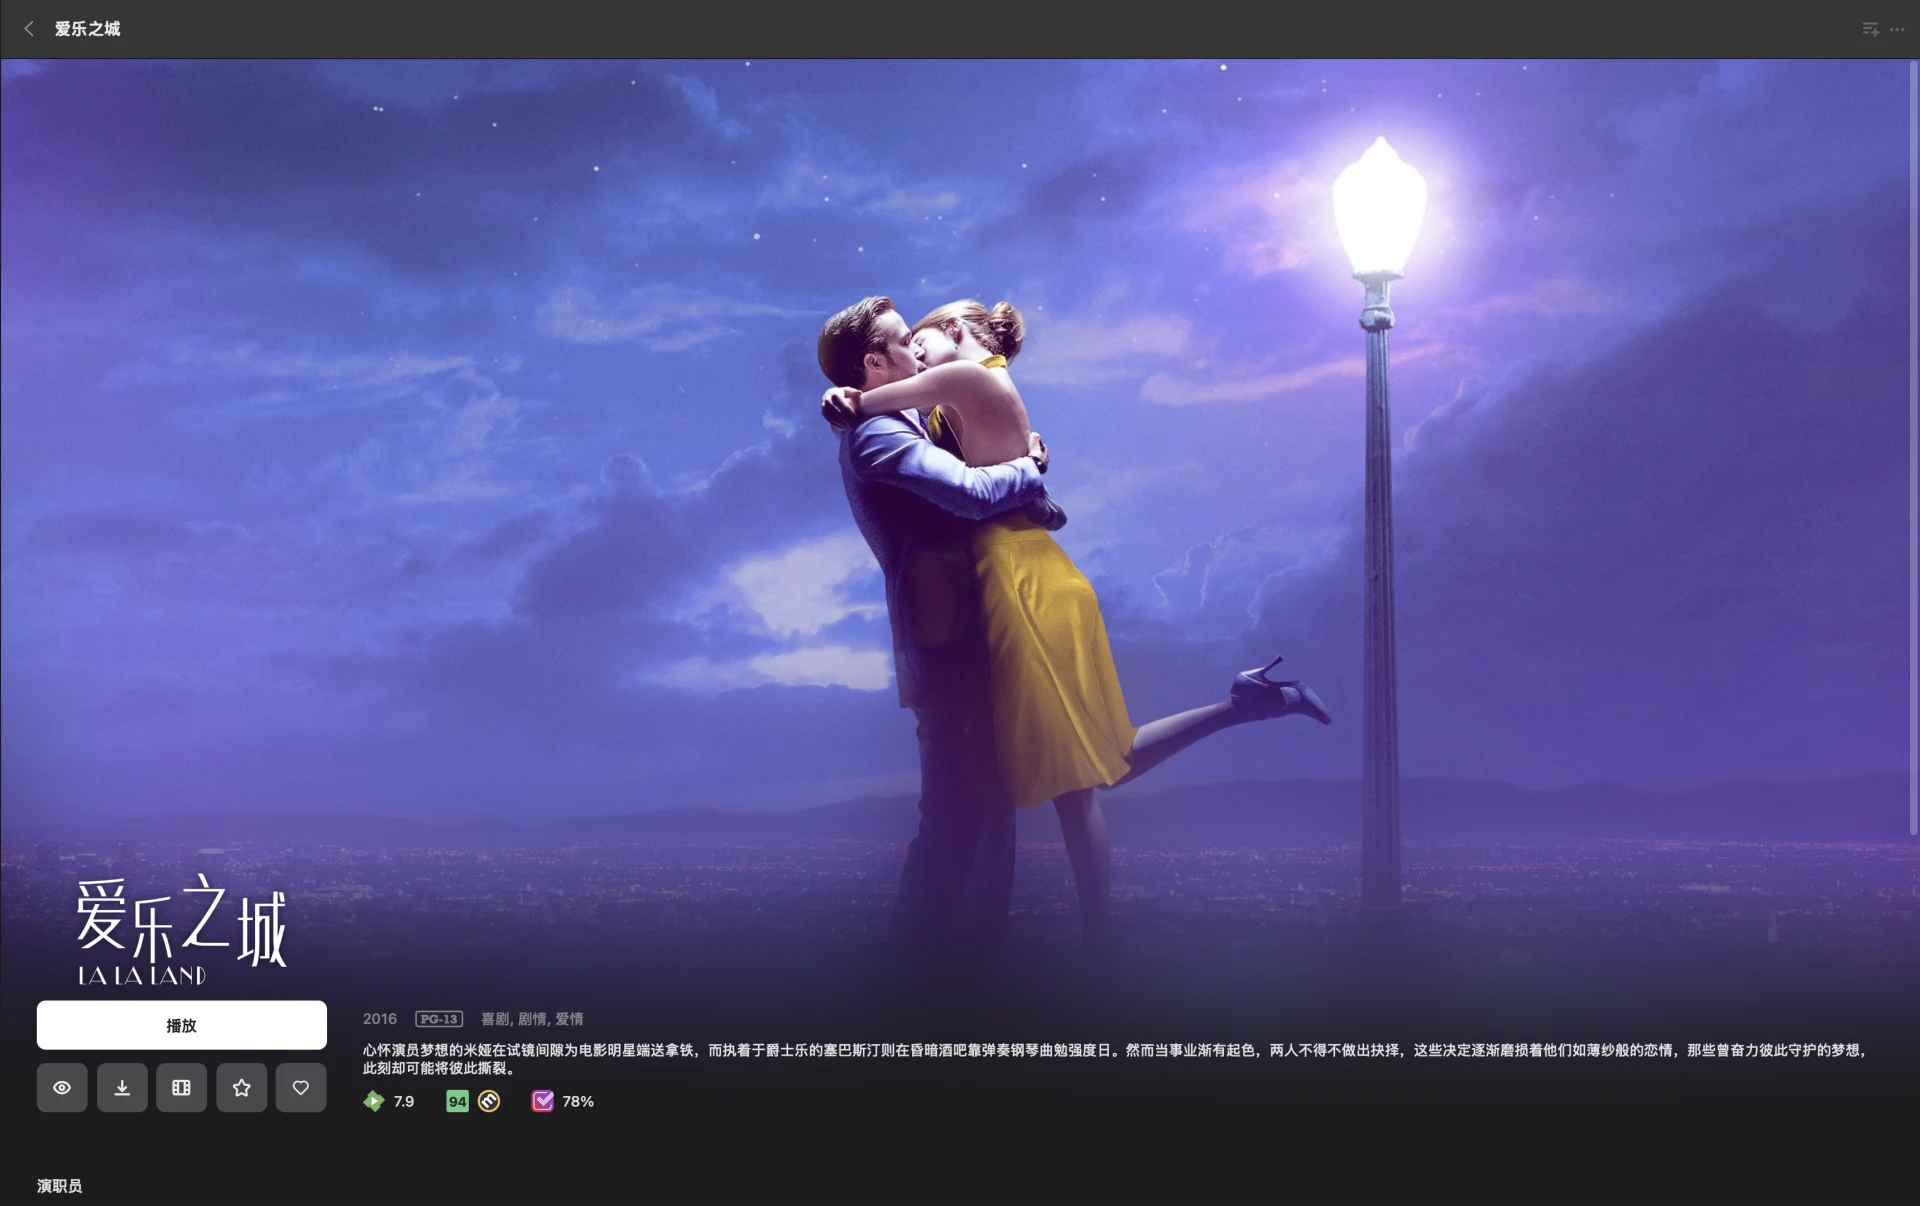1920x1206 pixels.
Task: Click the 播放 play button
Action: click(182, 1025)
